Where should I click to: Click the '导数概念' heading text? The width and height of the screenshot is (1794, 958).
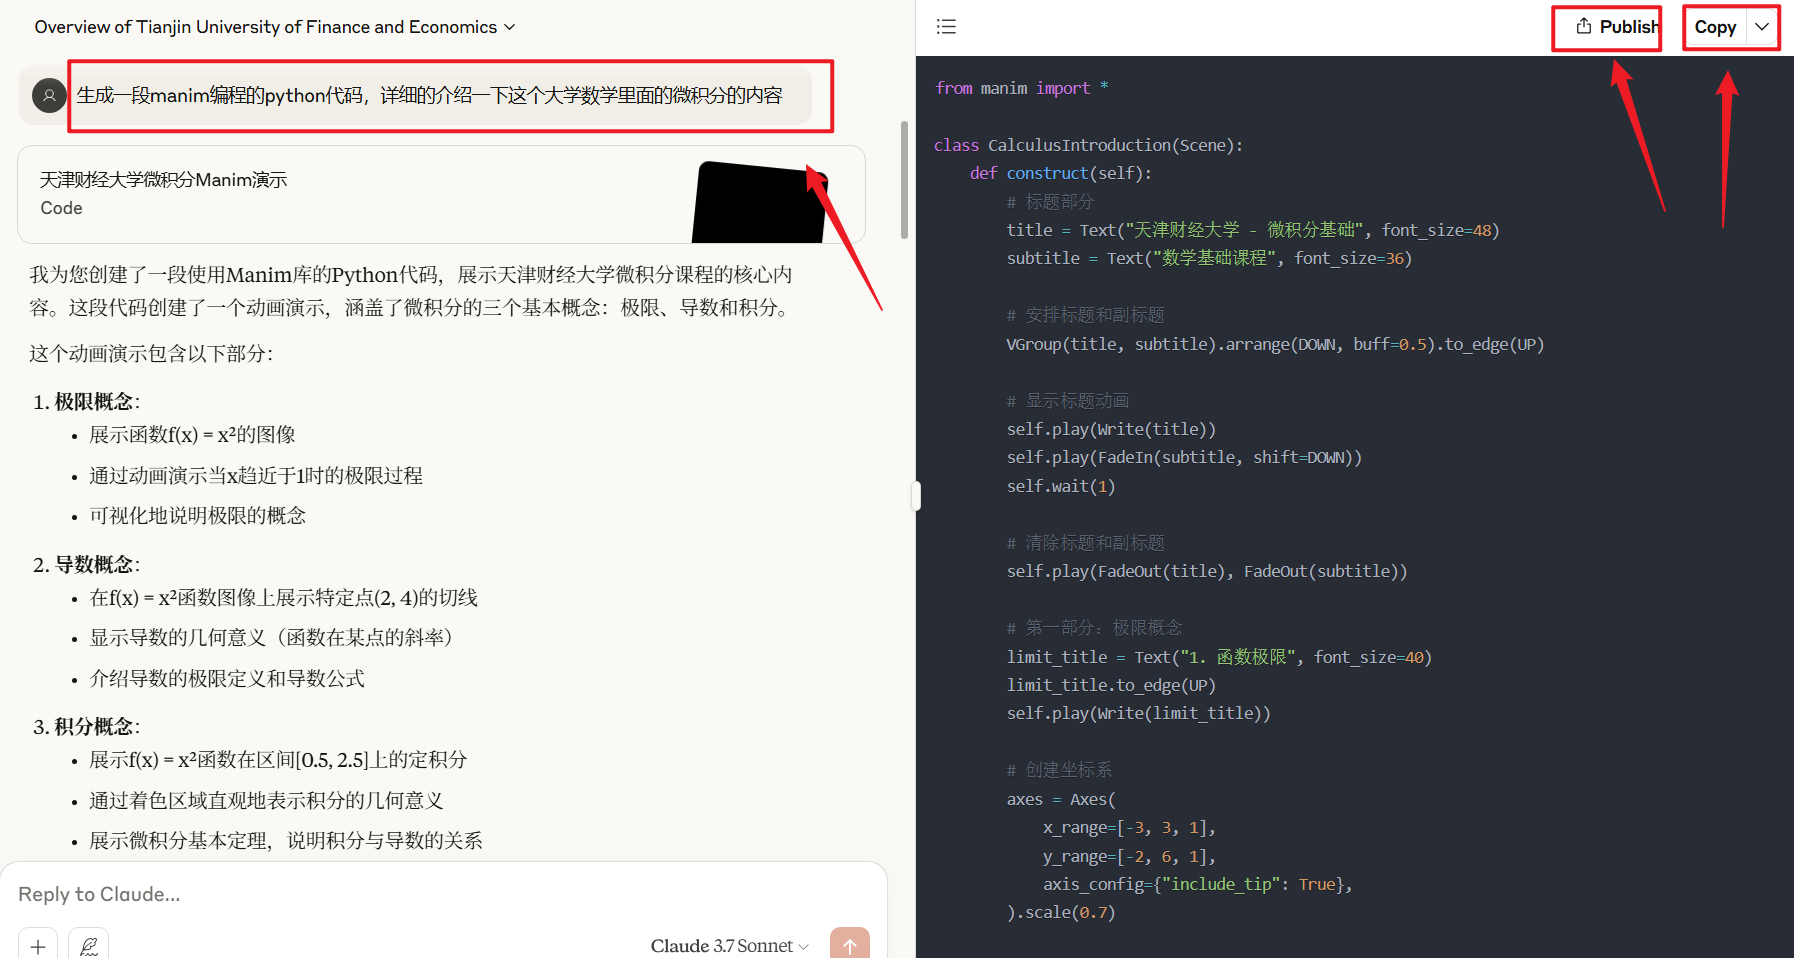(x=94, y=565)
